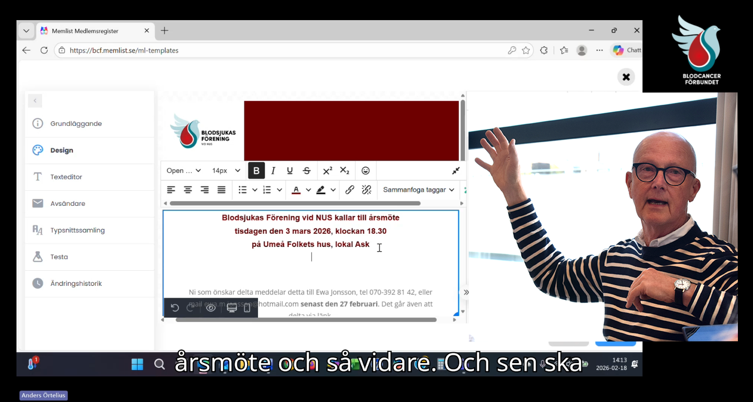The width and height of the screenshot is (753, 402).
Task: Center-align the text
Action: pyautogui.click(x=188, y=190)
